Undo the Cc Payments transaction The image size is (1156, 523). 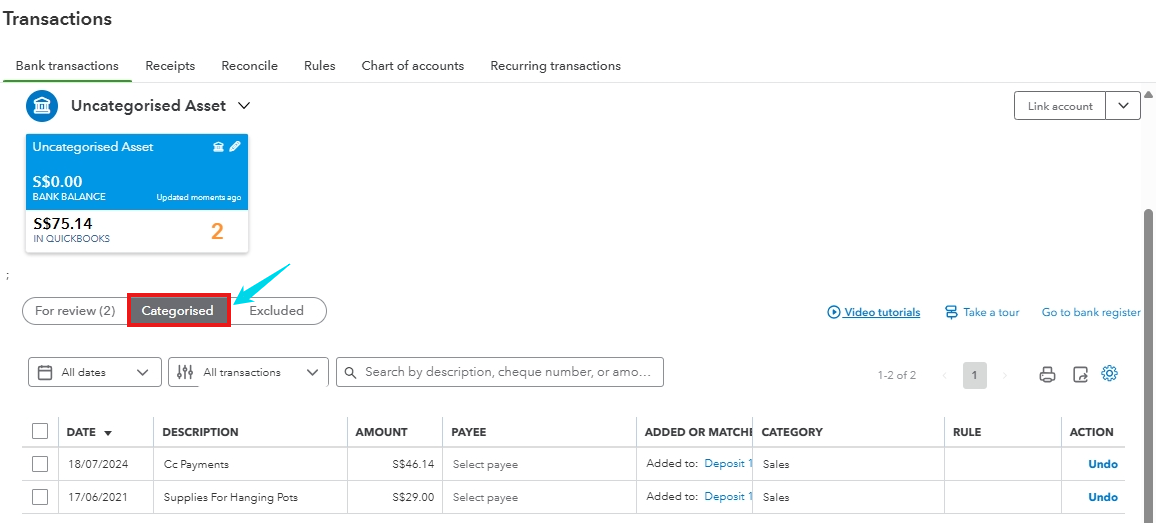[x=1103, y=464]
